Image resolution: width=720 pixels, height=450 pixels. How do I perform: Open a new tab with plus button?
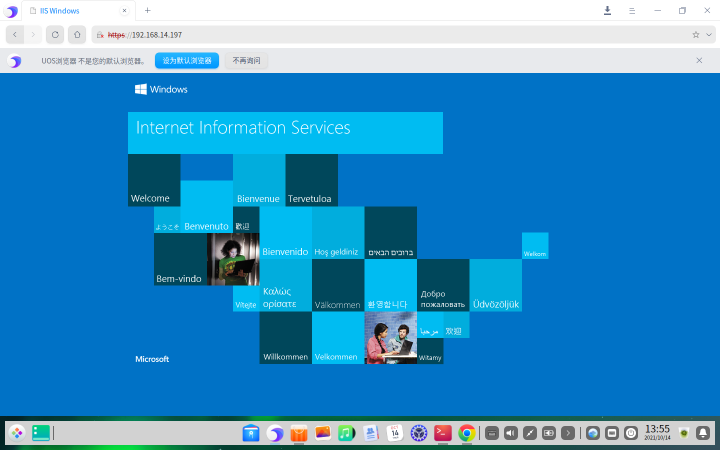point(148,10)
